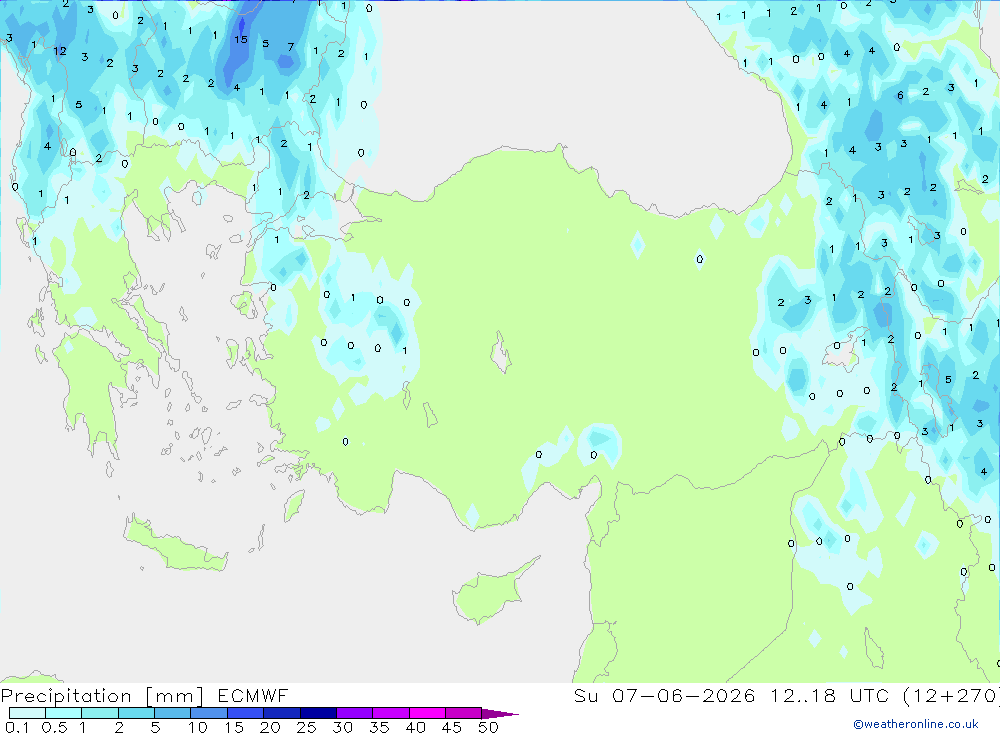Click the legend label '0.5'

[54, 727]
